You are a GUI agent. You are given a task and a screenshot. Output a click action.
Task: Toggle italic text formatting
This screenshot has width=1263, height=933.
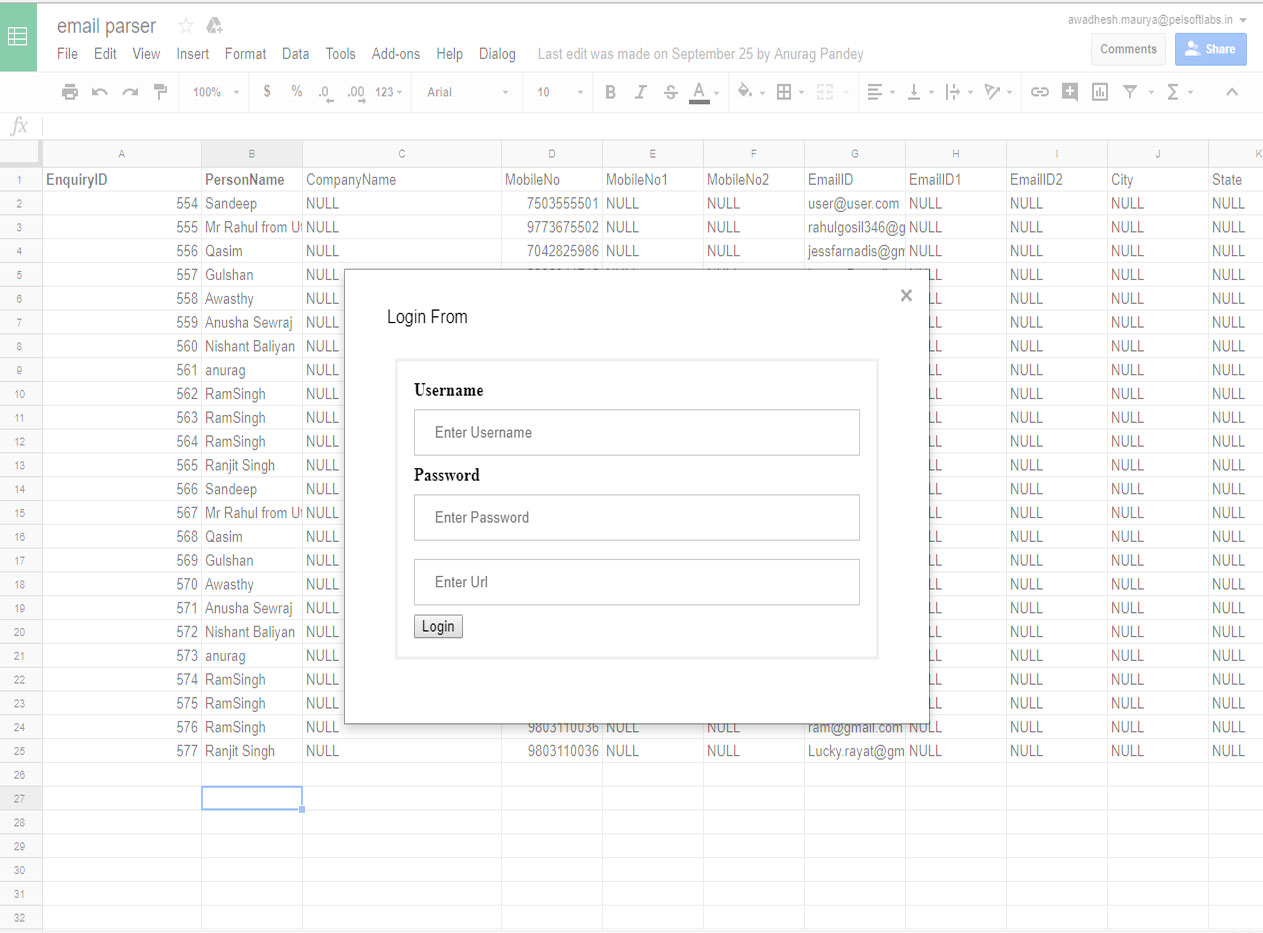coord(640,92)
